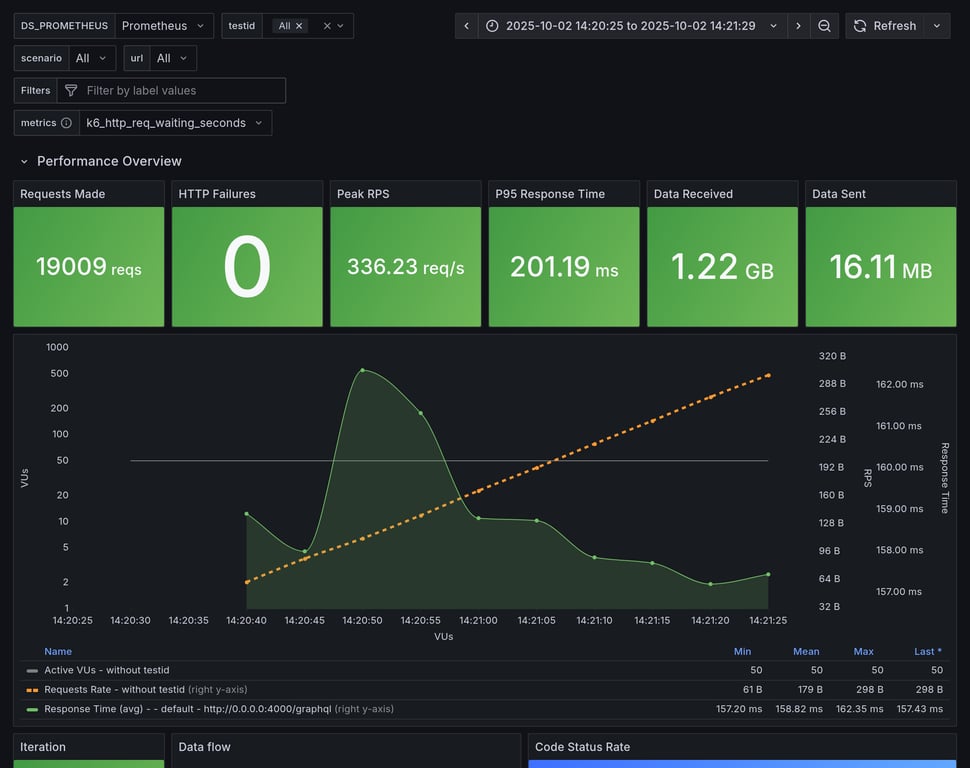Go to previous time range arrow
Screen dimensions: 970x768
point(466,26)
